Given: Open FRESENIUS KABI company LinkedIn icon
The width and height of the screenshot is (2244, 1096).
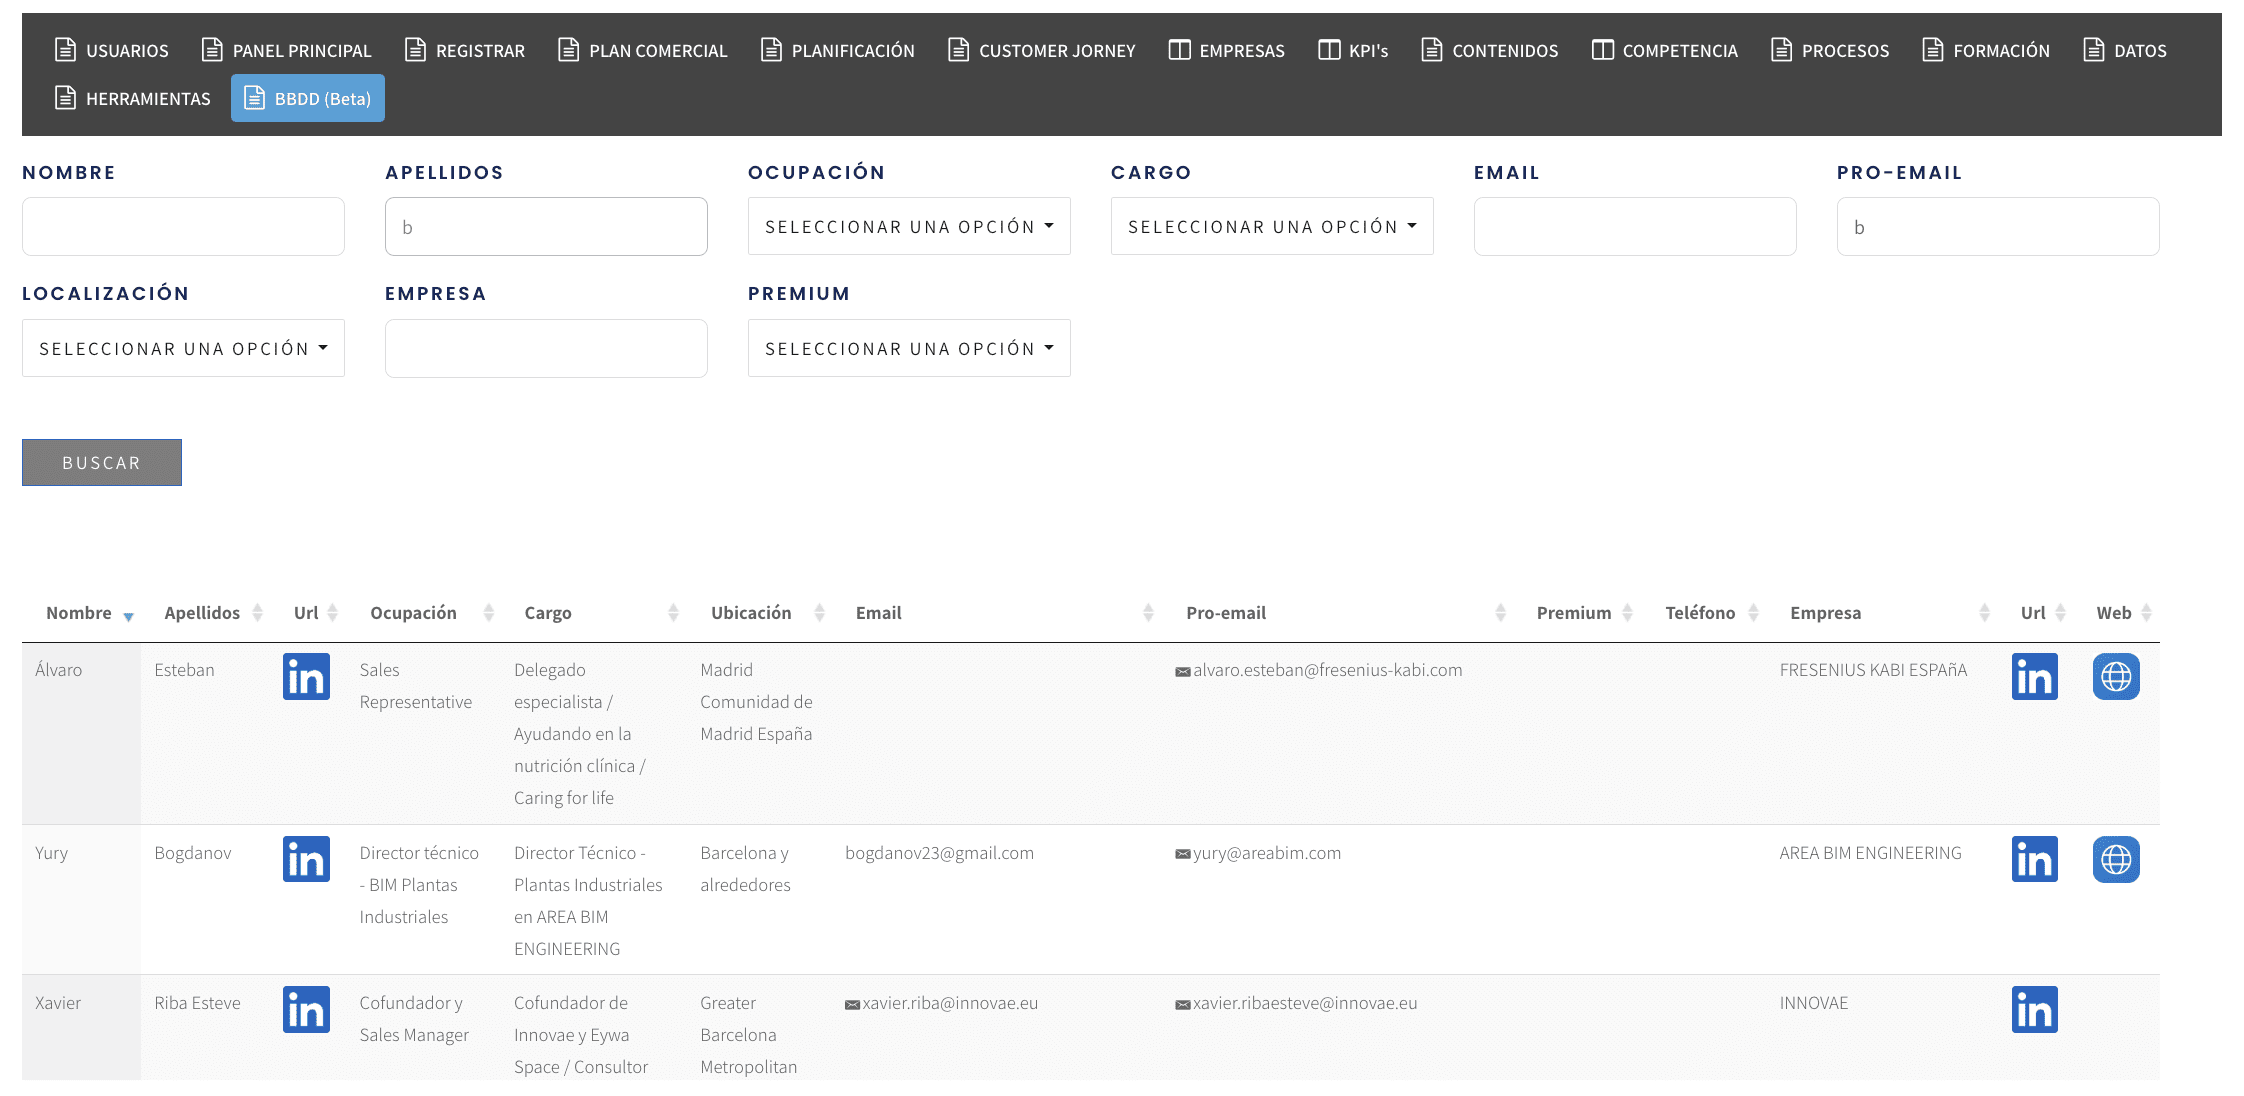Looking at the screenshot, I should click(2034, 677).
